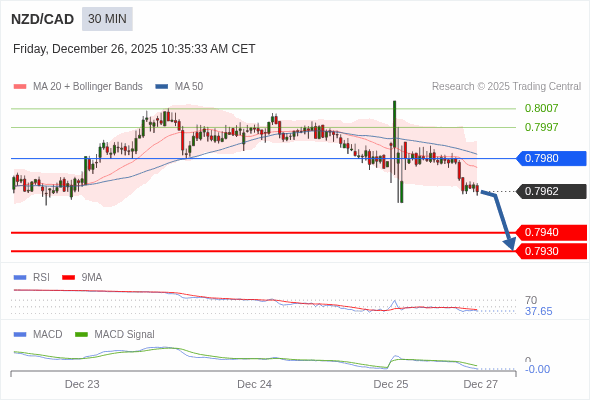Click the MACD Signal legend label
Screen dimensions: 590x400
(x=125, y=335)
